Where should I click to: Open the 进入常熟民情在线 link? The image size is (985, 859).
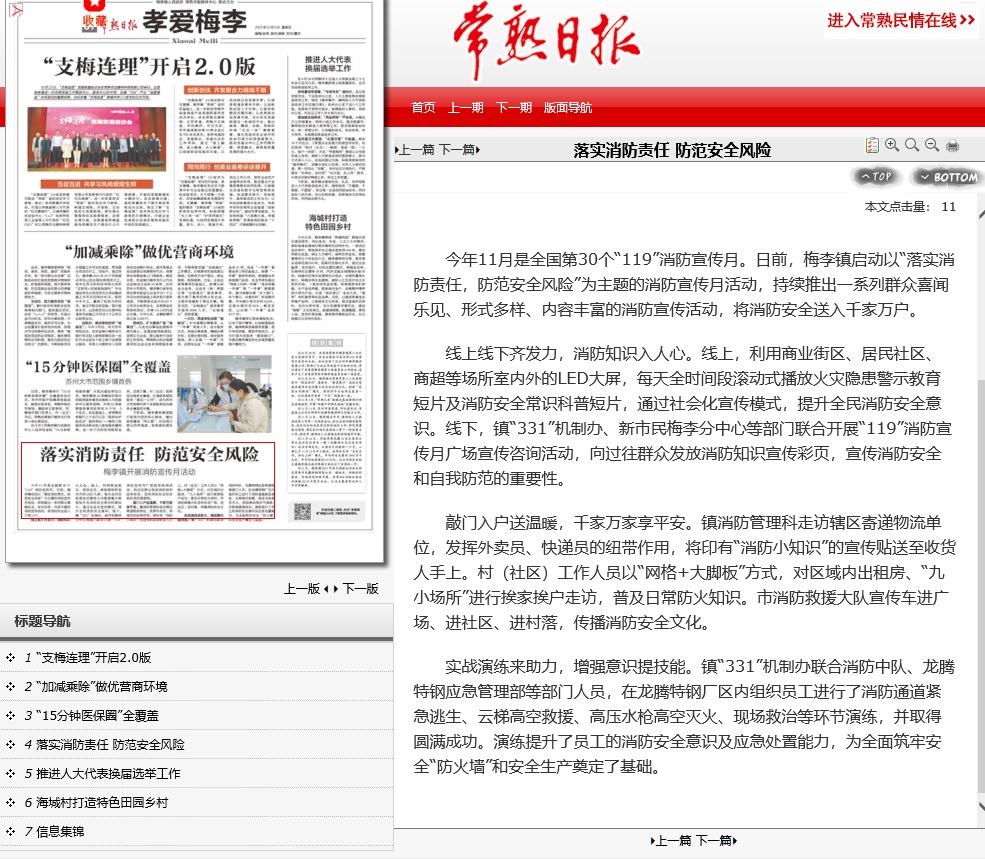(x=901, y=21)
